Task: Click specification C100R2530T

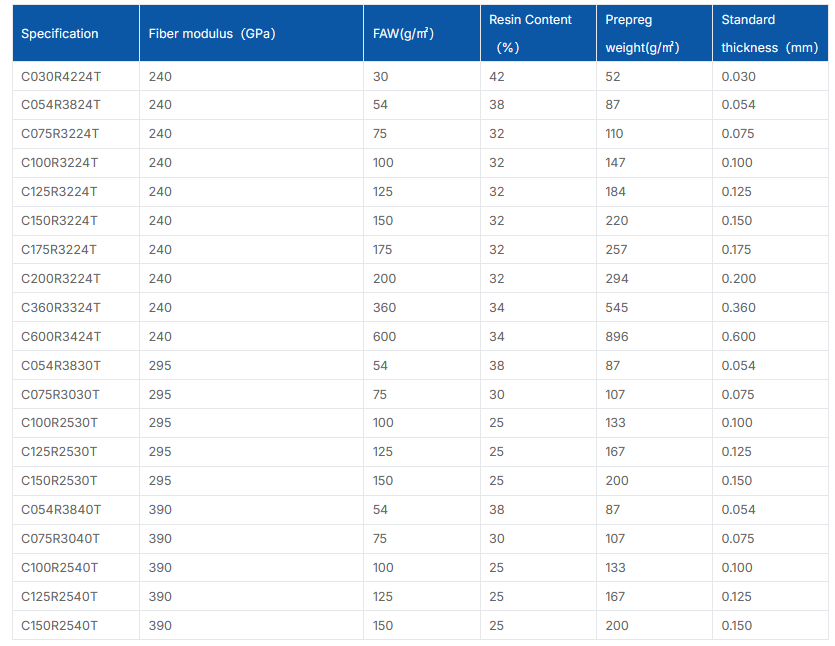Action: [x=60, y=423]
